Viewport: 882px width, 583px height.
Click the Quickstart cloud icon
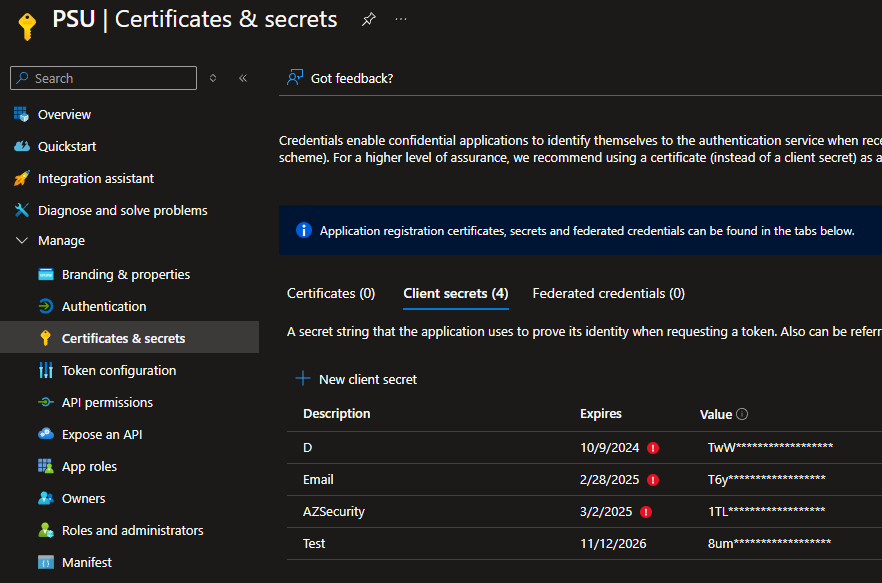[x=21, y=146]
